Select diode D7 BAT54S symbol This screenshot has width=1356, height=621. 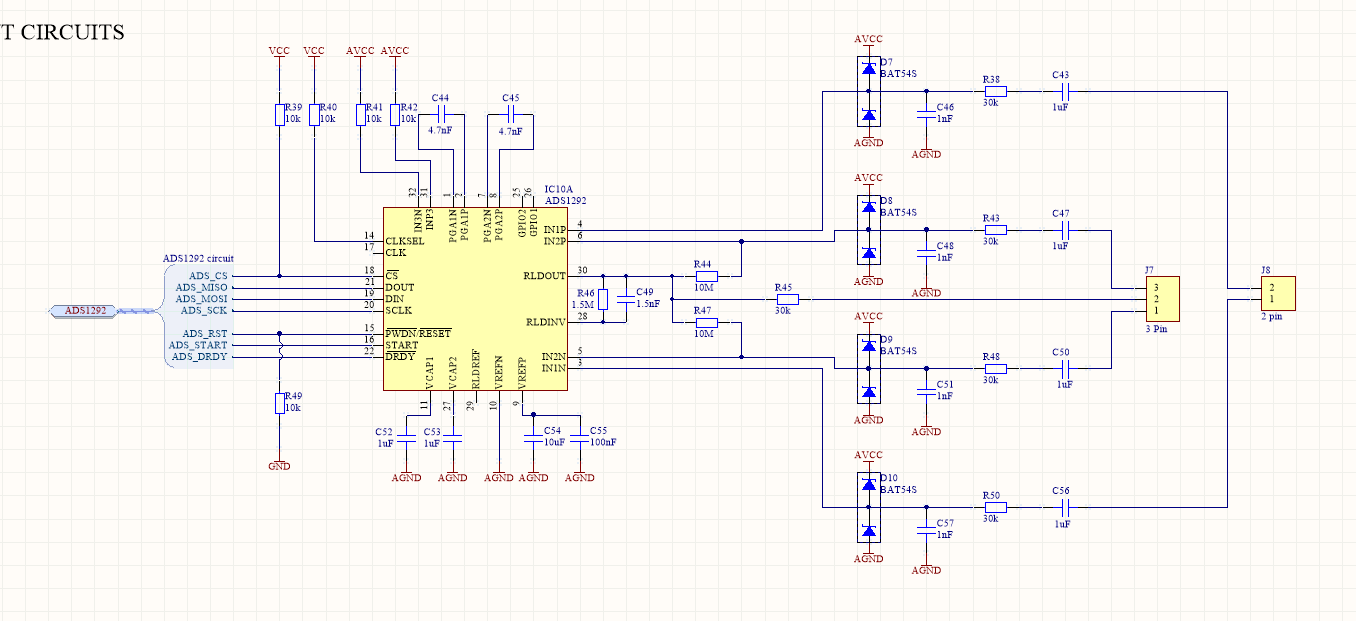pyautogui.click(x=869, y=92)
